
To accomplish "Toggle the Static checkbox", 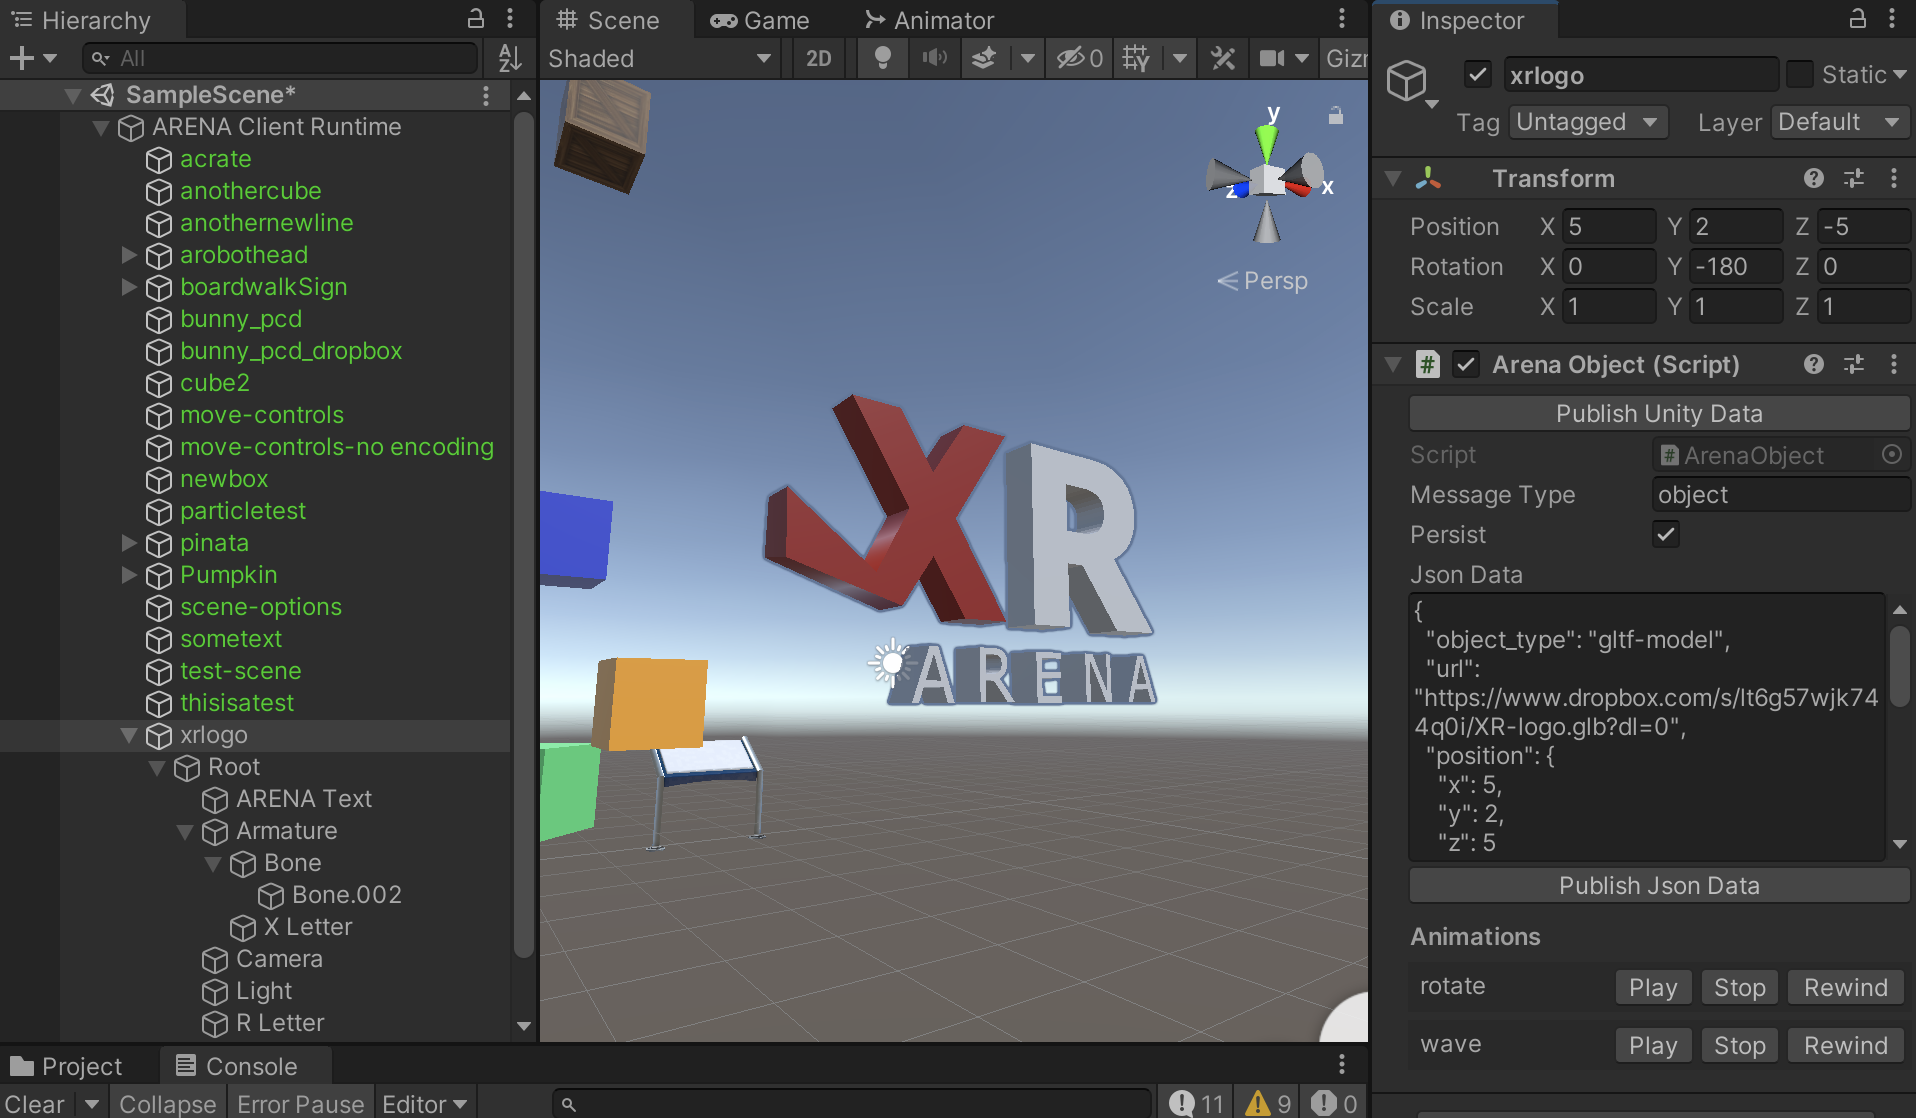I will (x=1799, y=75).
